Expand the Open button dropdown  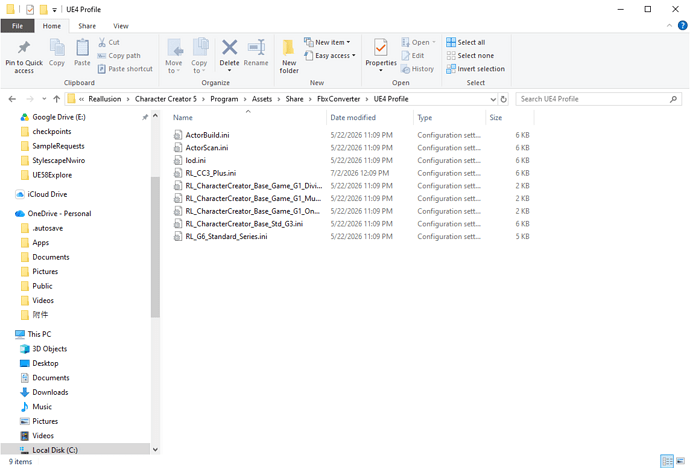click(434, 42)
